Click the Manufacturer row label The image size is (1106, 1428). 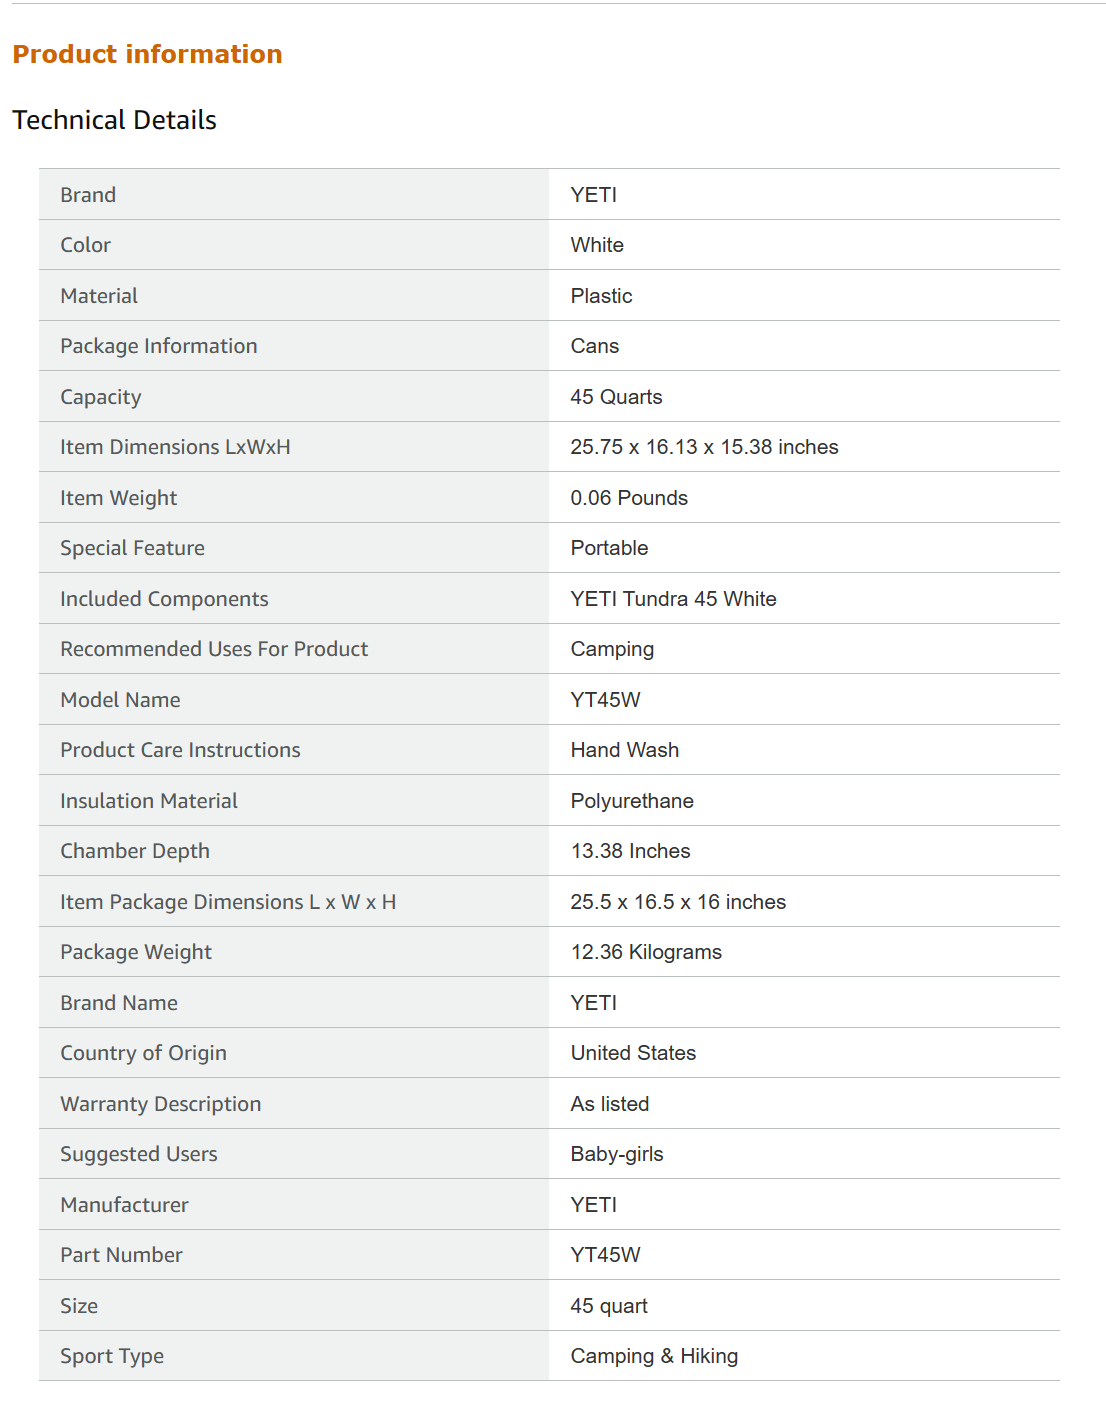click(x=124, y=1205)
